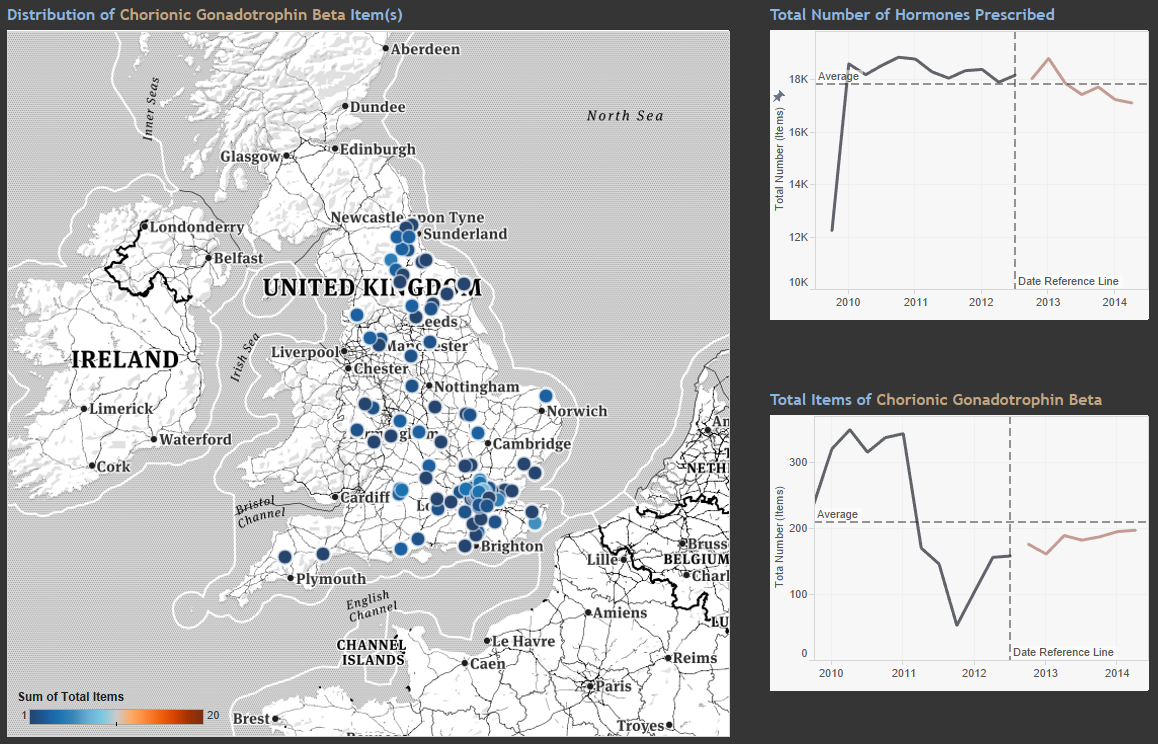Click the CHANNEL ISLANDS label
This screenshot has width=1158, height=744.
tap(371, 652)
